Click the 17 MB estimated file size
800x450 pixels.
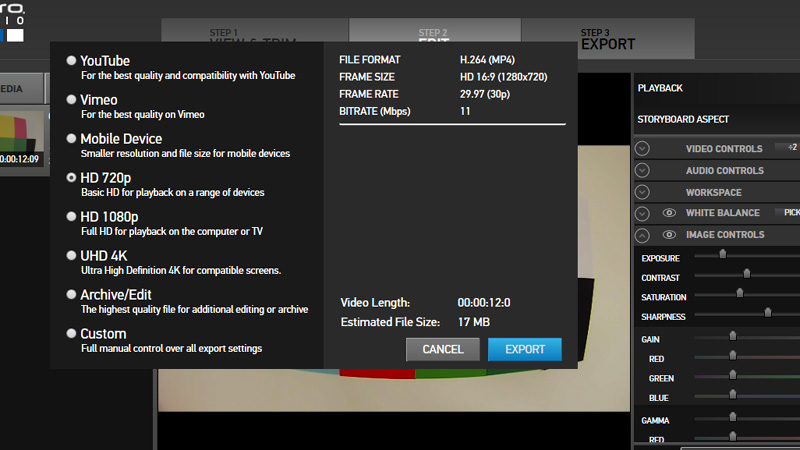[x=473, y=322]
